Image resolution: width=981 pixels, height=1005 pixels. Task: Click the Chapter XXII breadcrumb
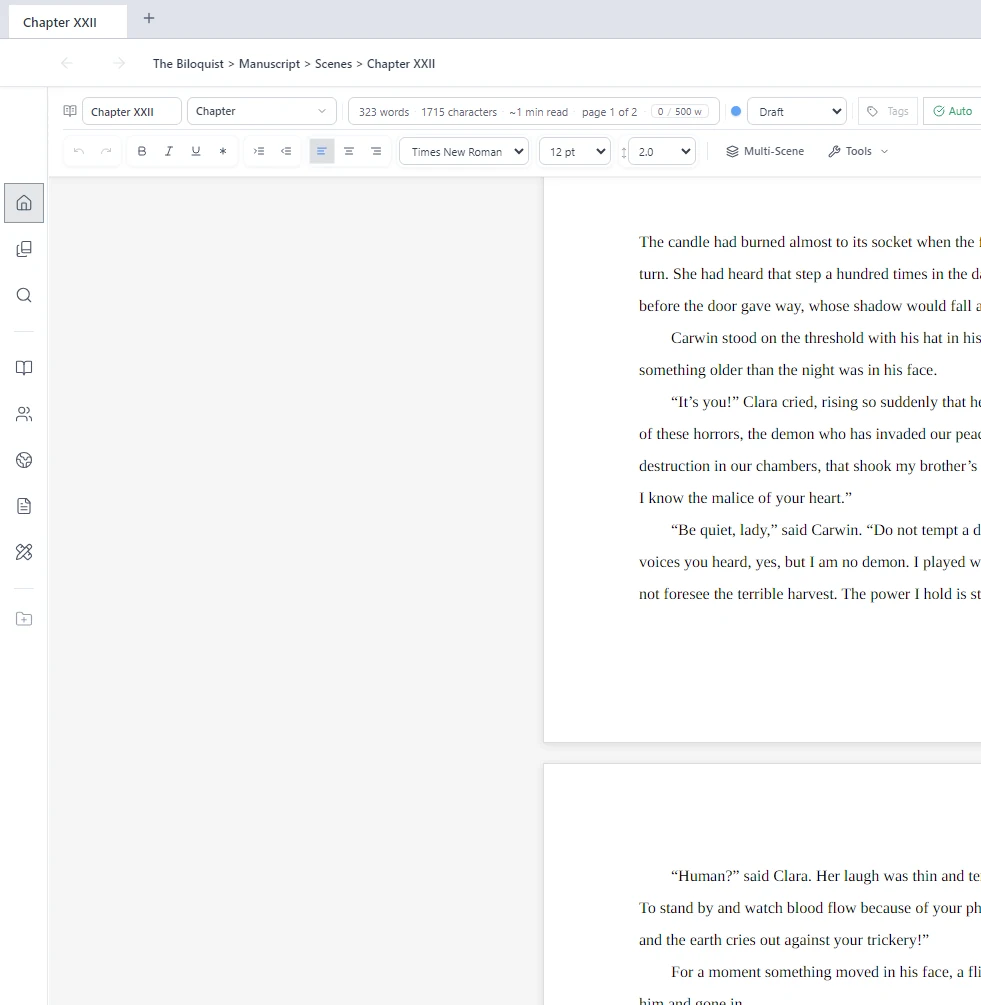[x=400, y=63]
